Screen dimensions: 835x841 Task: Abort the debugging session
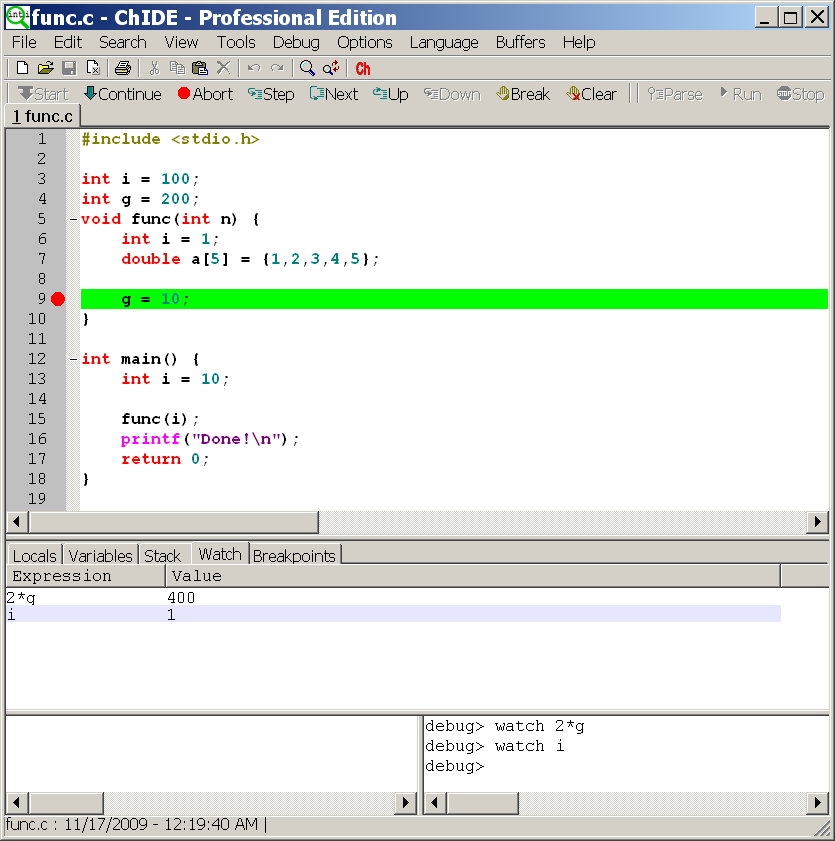[205, 94]
